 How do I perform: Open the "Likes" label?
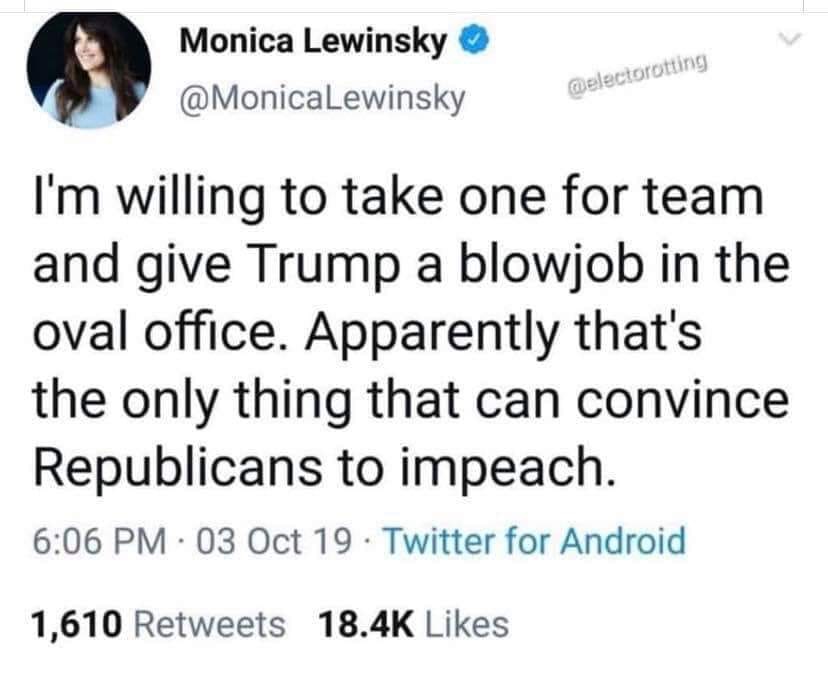[467, 624]
